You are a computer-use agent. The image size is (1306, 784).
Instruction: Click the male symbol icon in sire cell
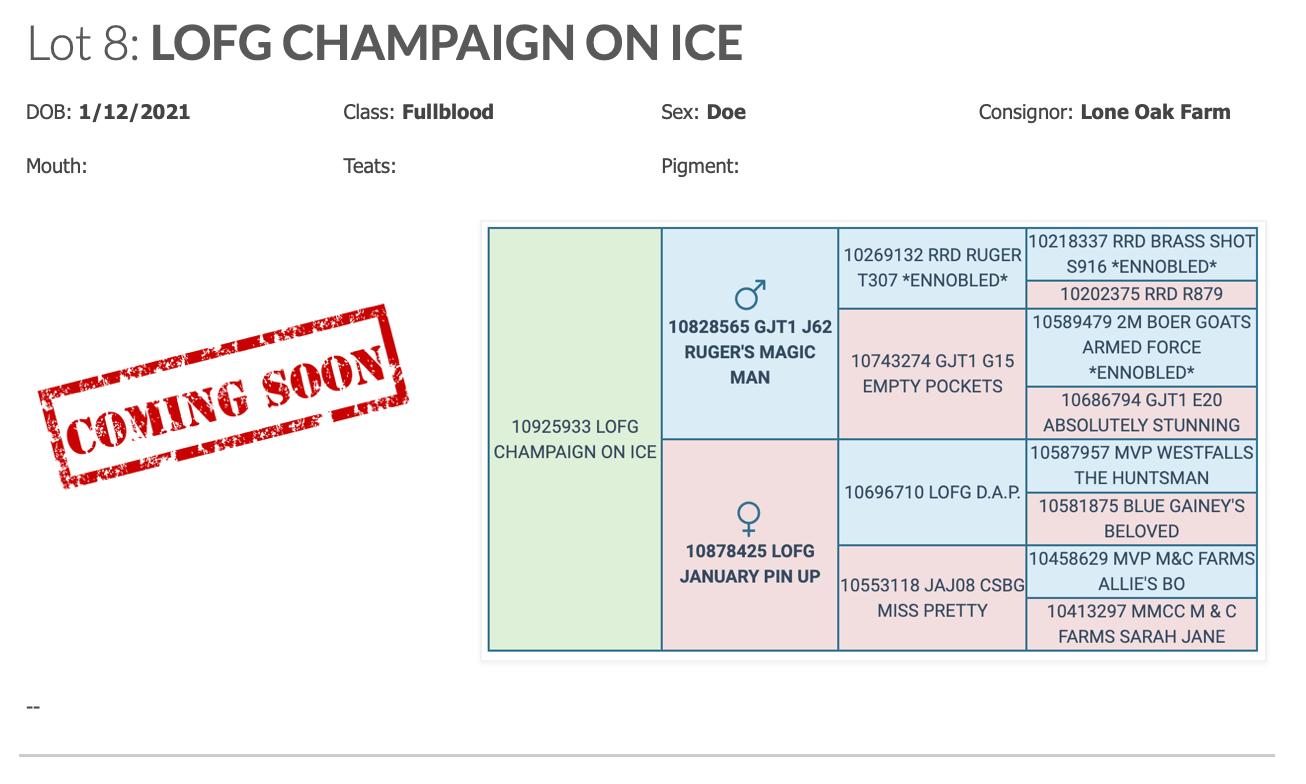750,295
